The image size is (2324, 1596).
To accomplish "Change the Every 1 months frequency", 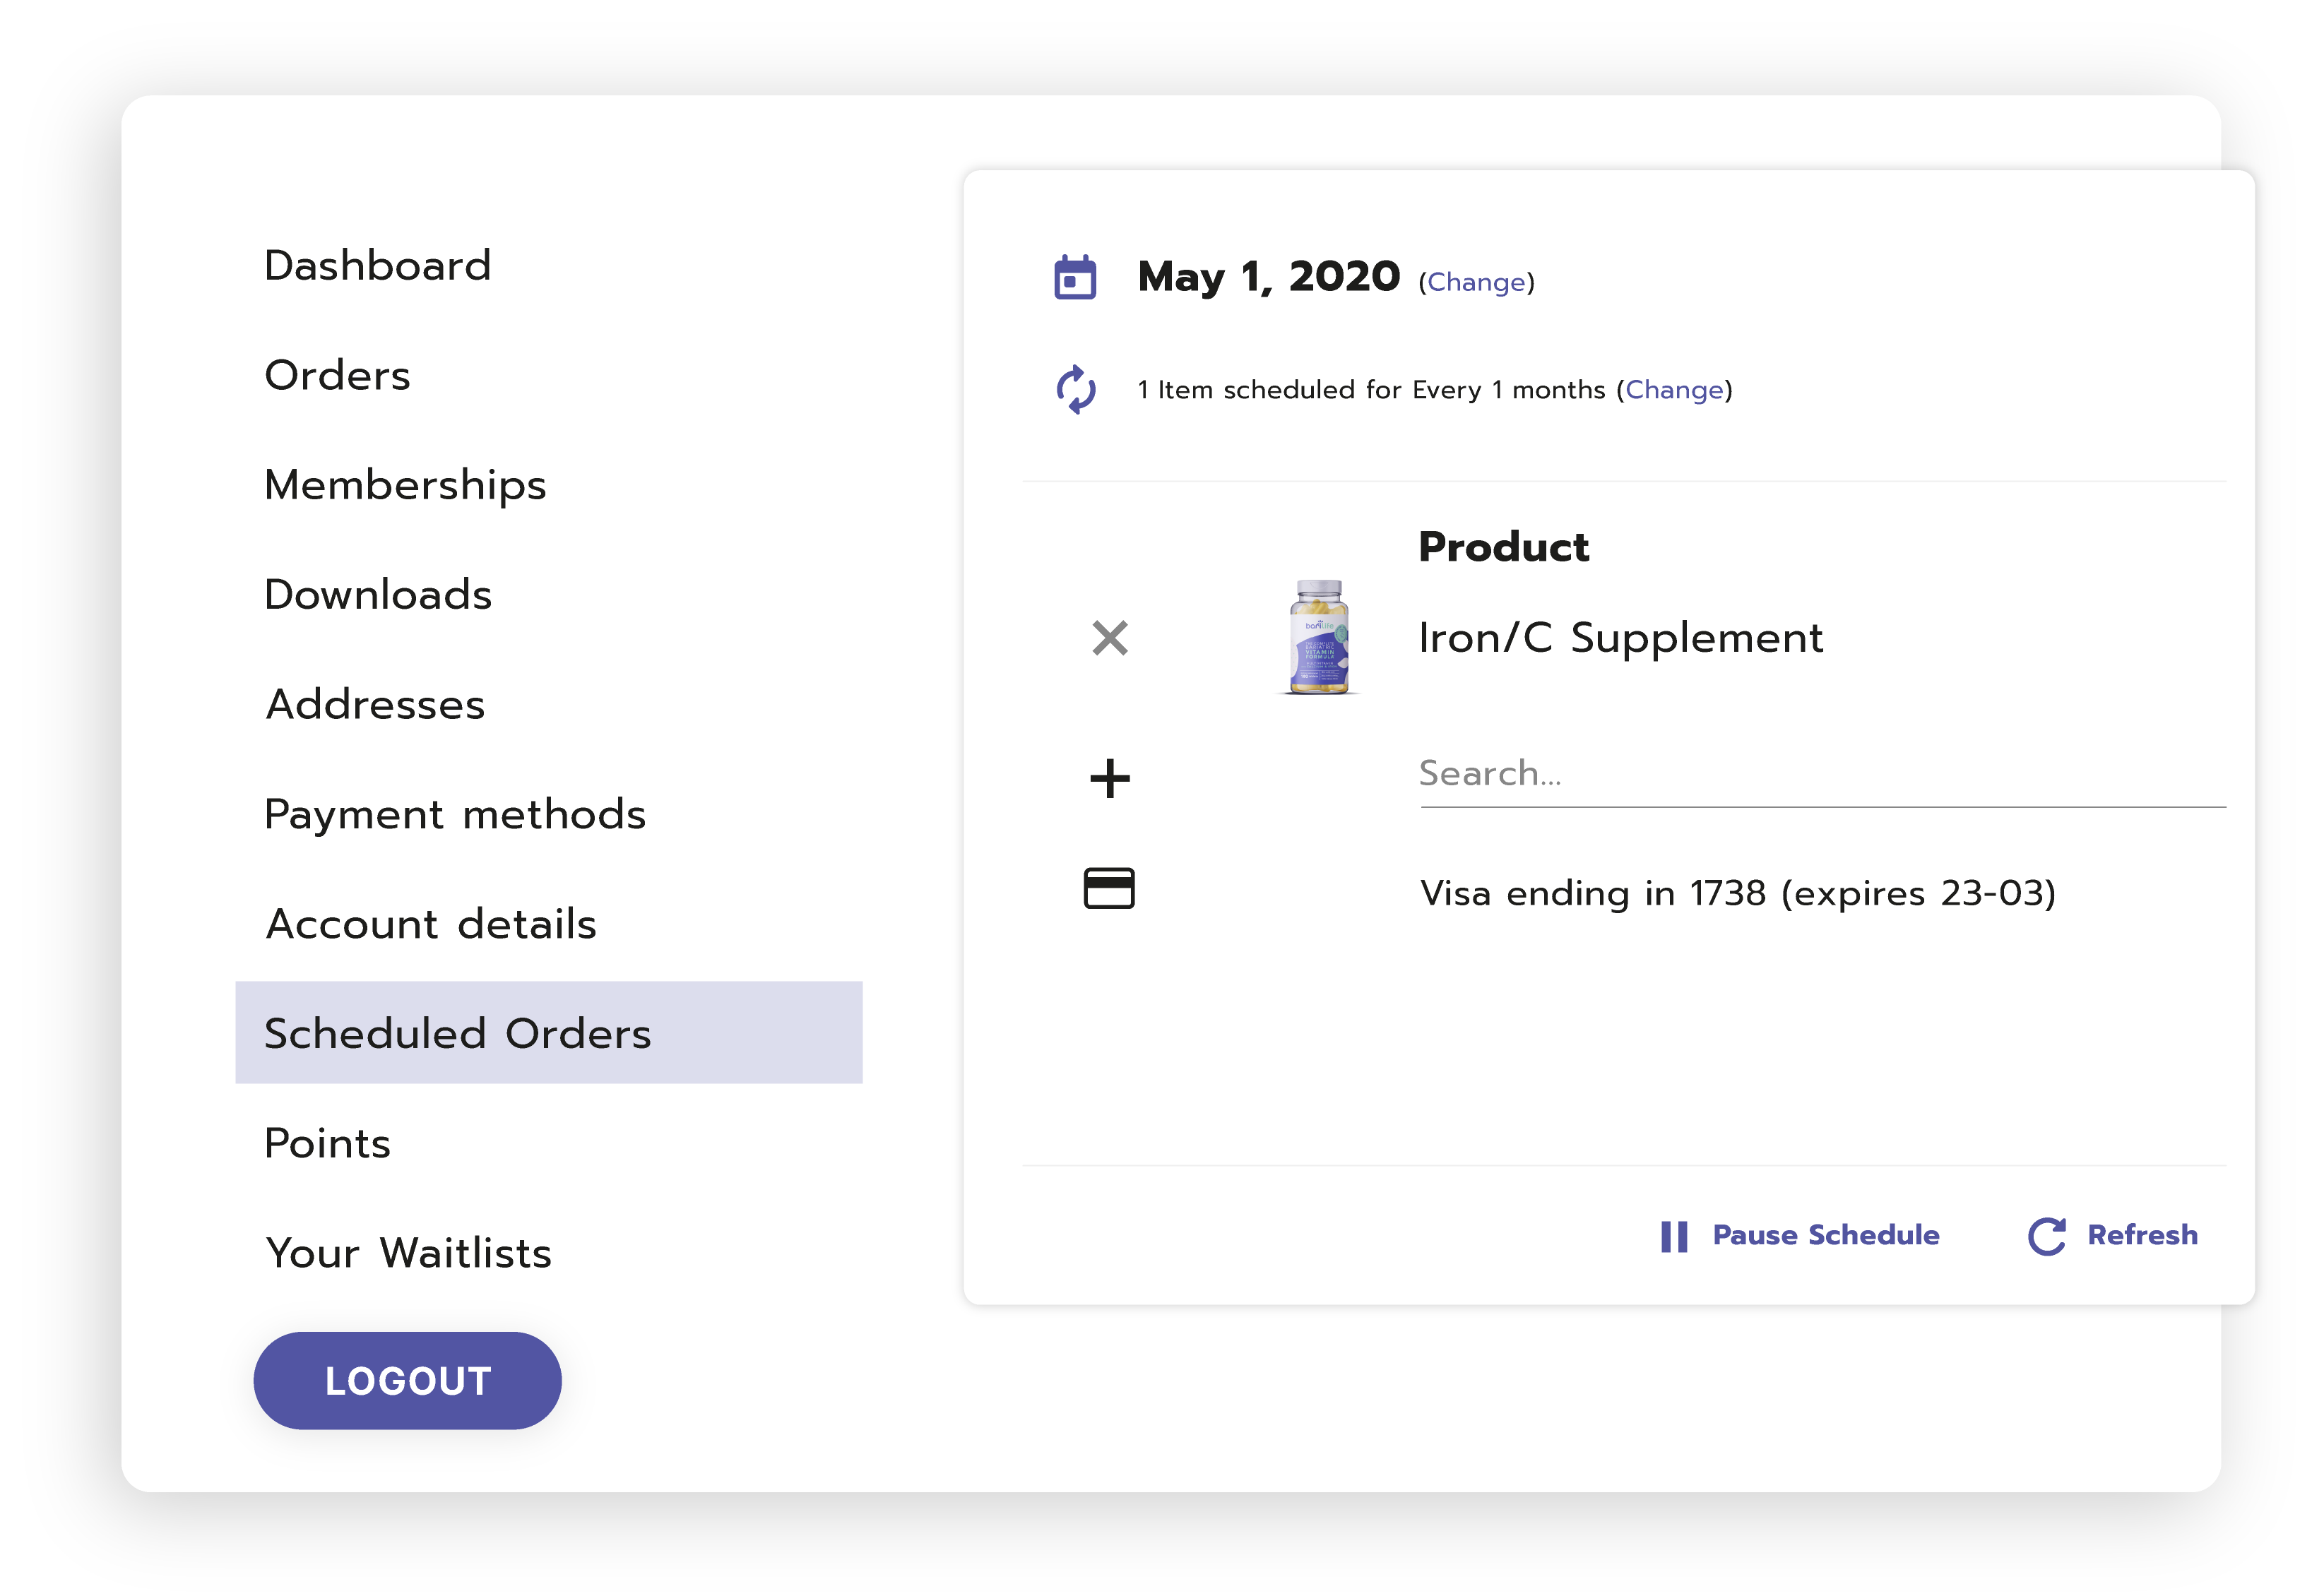I will [x=1674, y=390].
